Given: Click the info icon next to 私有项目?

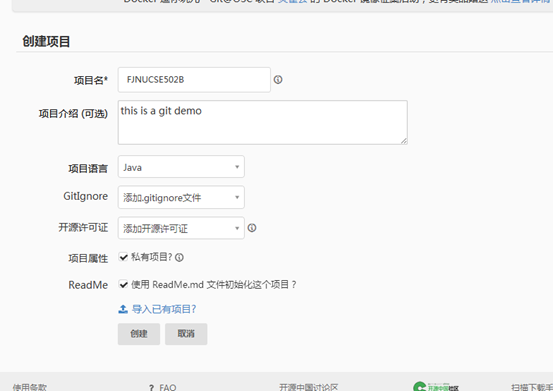Looking at the screenshot, I should (179, 258).
